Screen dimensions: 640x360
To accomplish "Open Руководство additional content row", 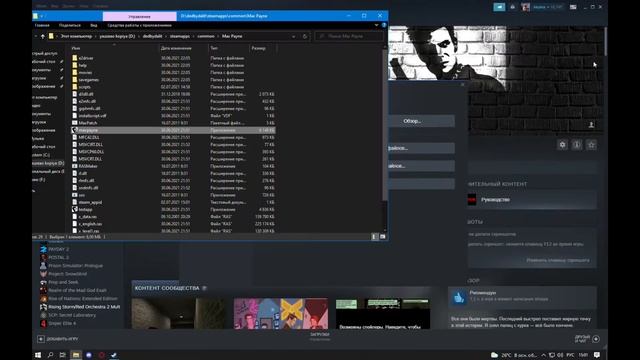I will pos(532,200).
